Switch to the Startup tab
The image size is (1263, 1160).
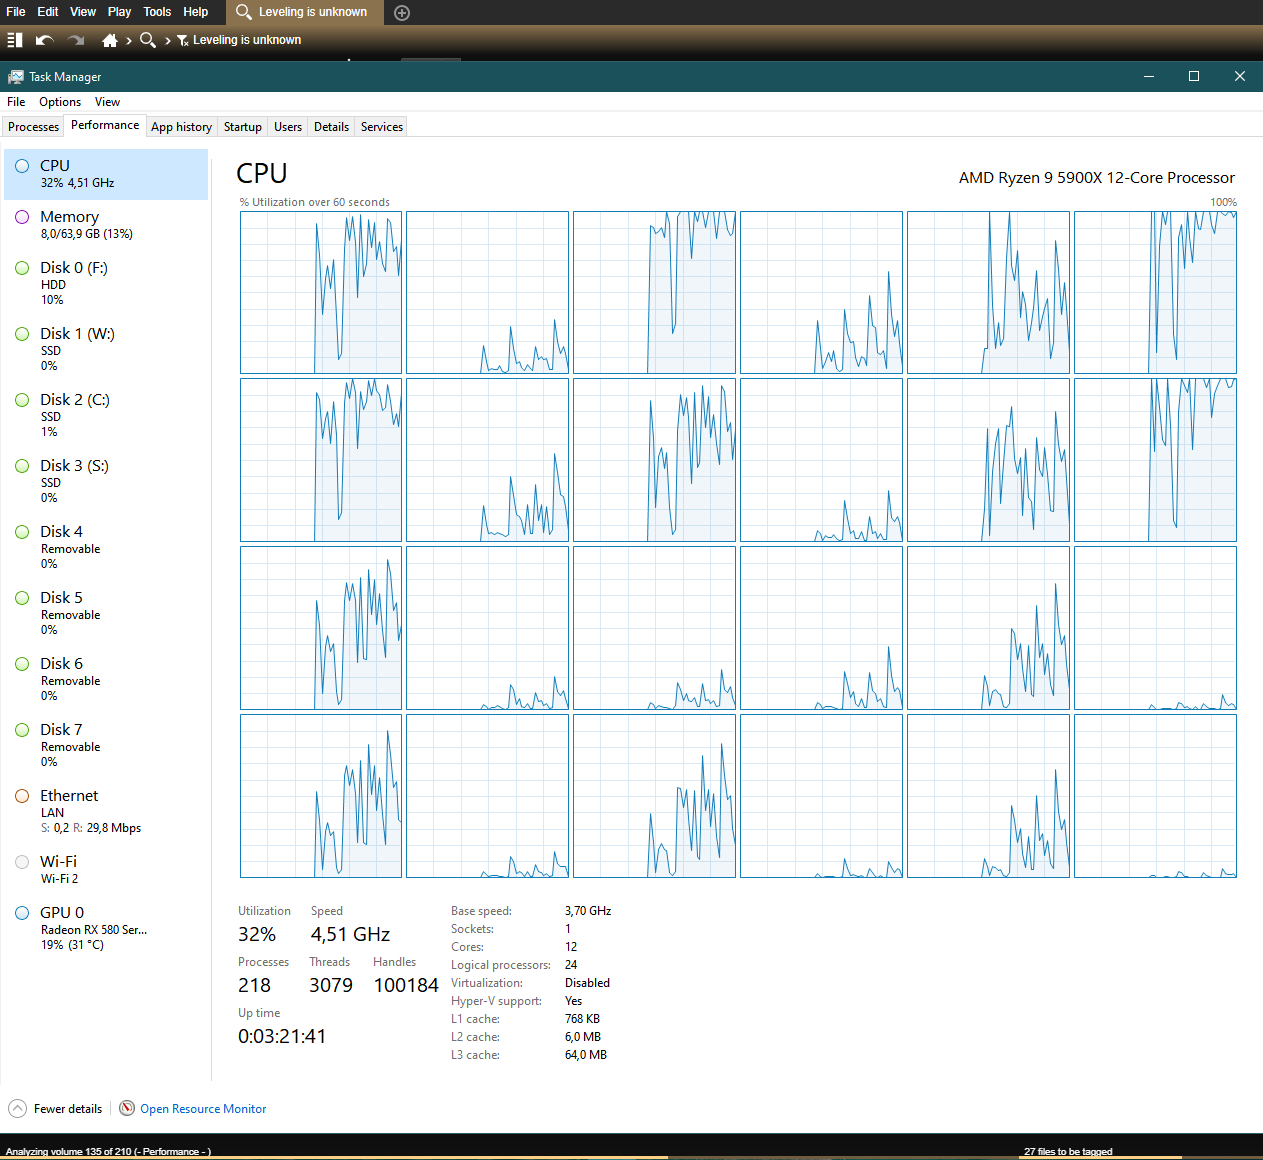tap(242, 127)
